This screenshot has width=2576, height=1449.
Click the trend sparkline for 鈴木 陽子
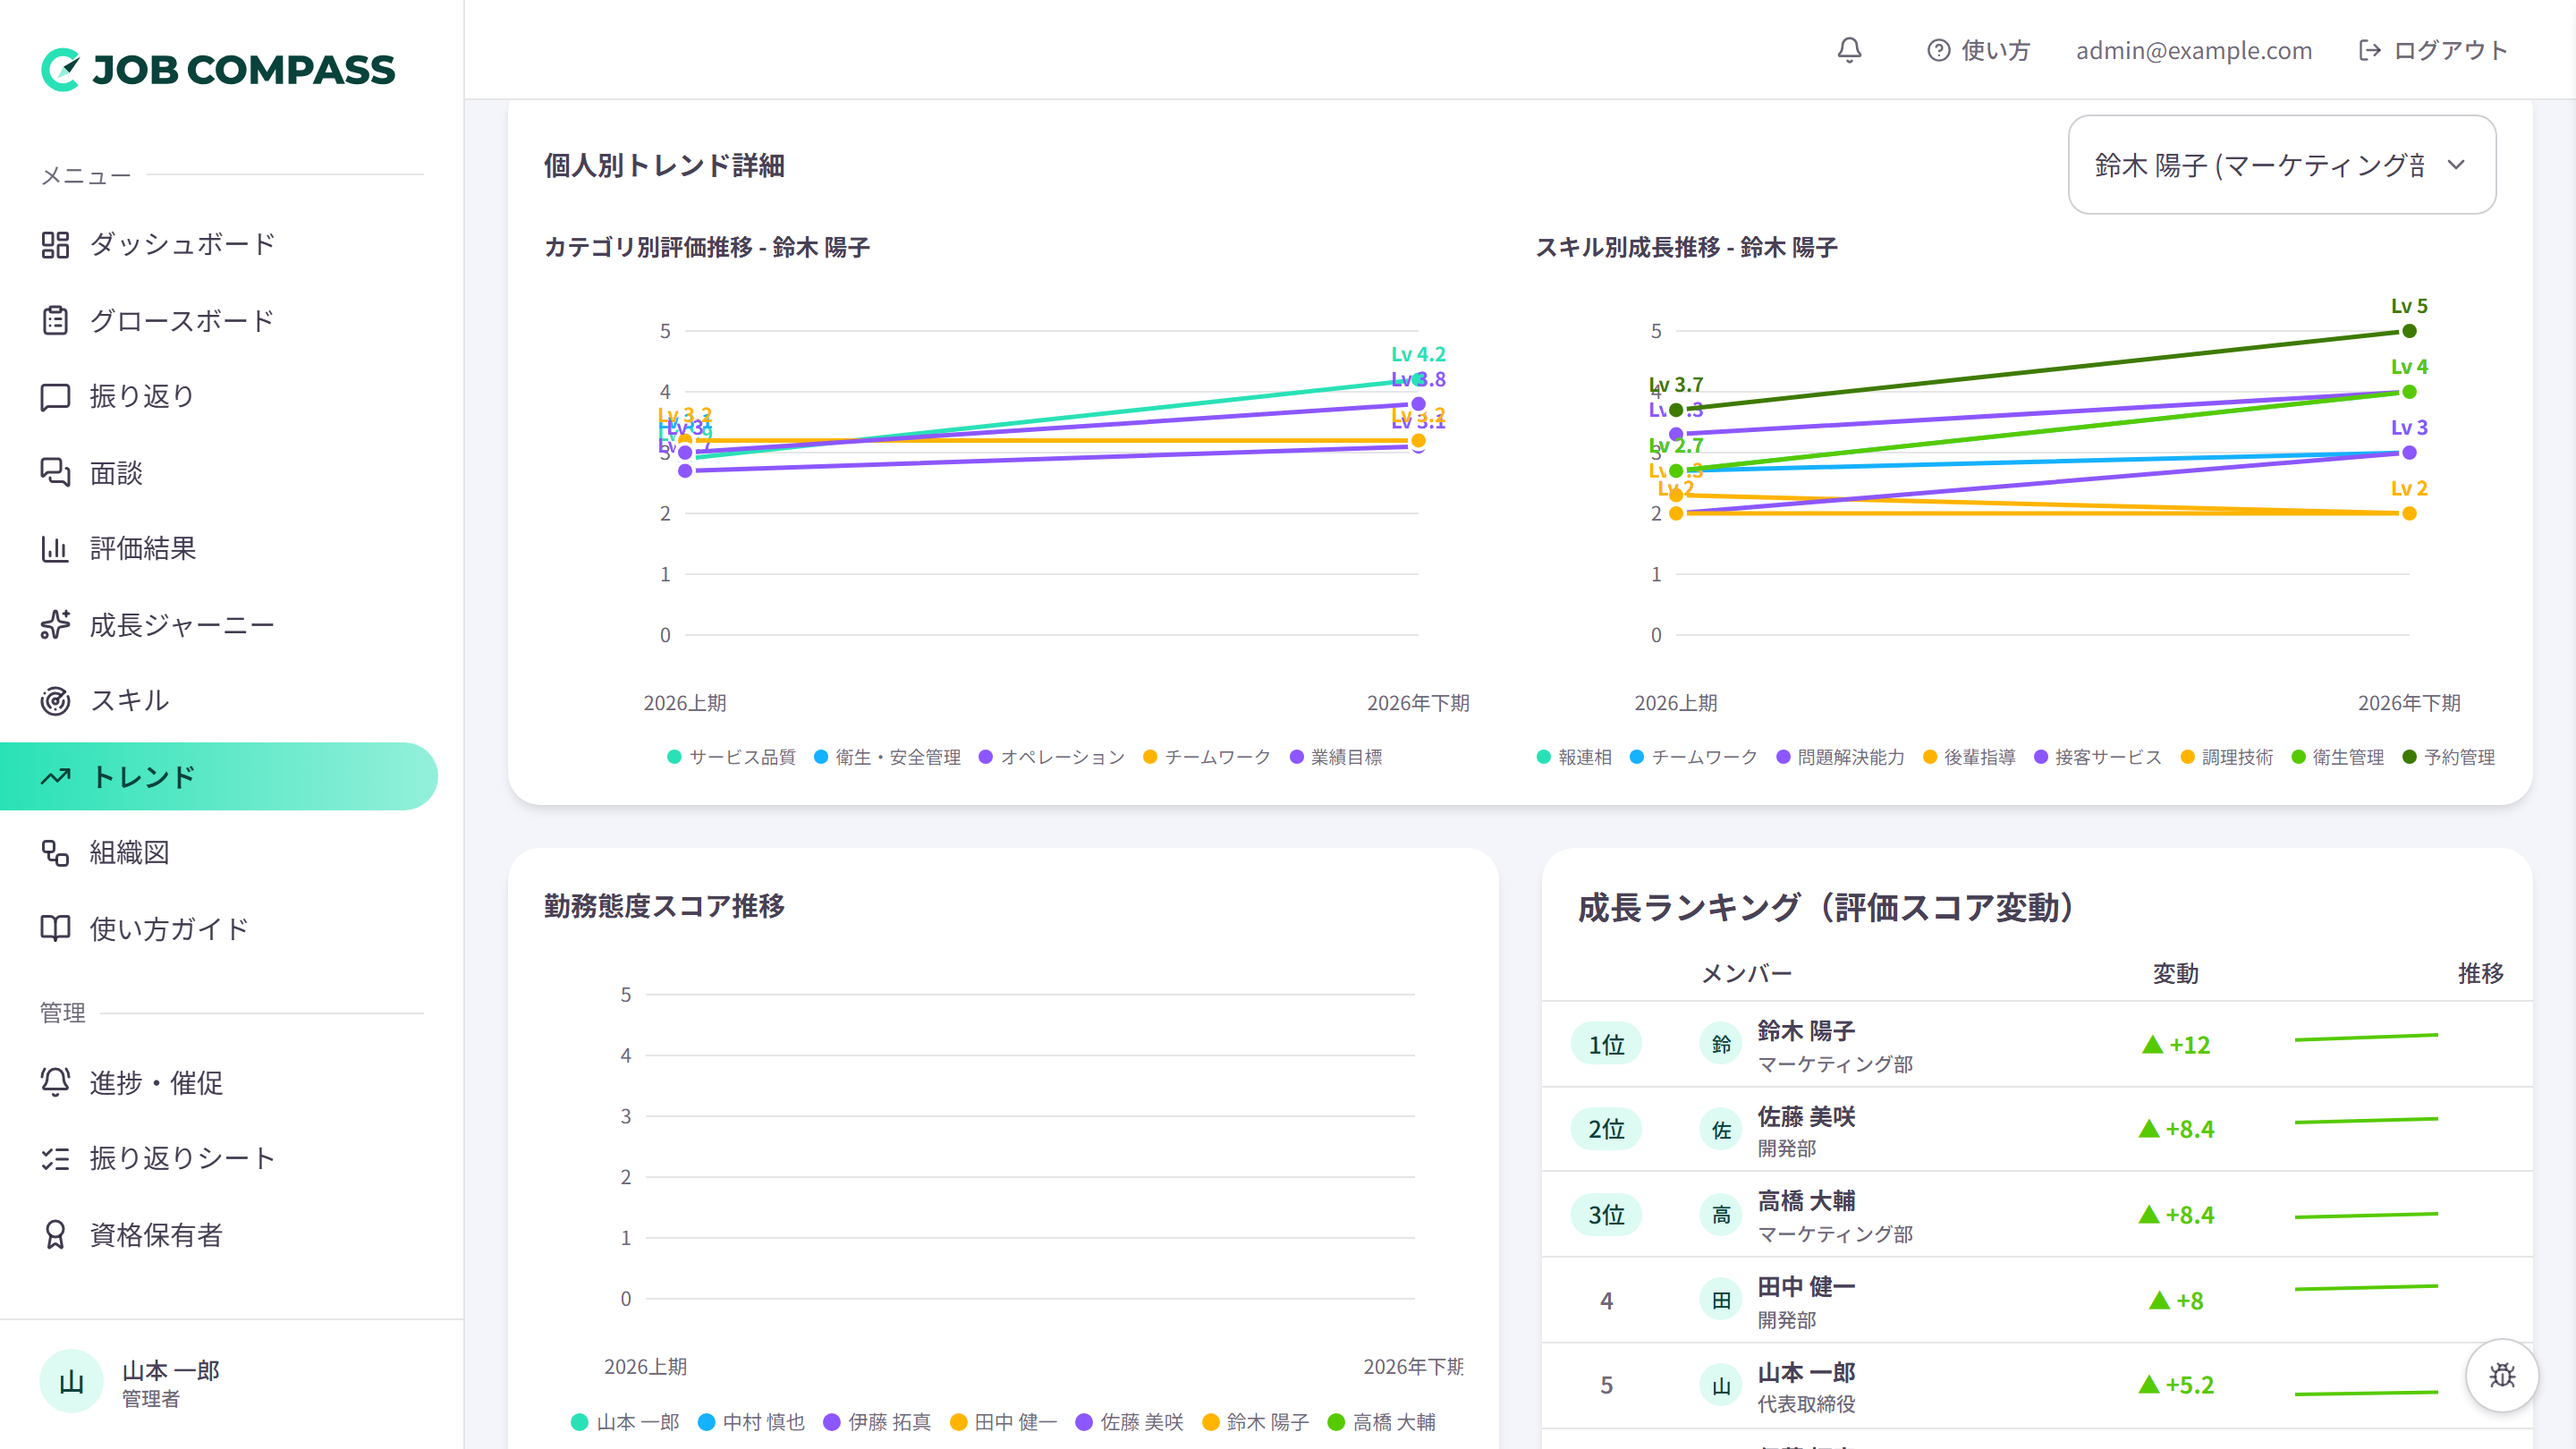point(2366,1038)
